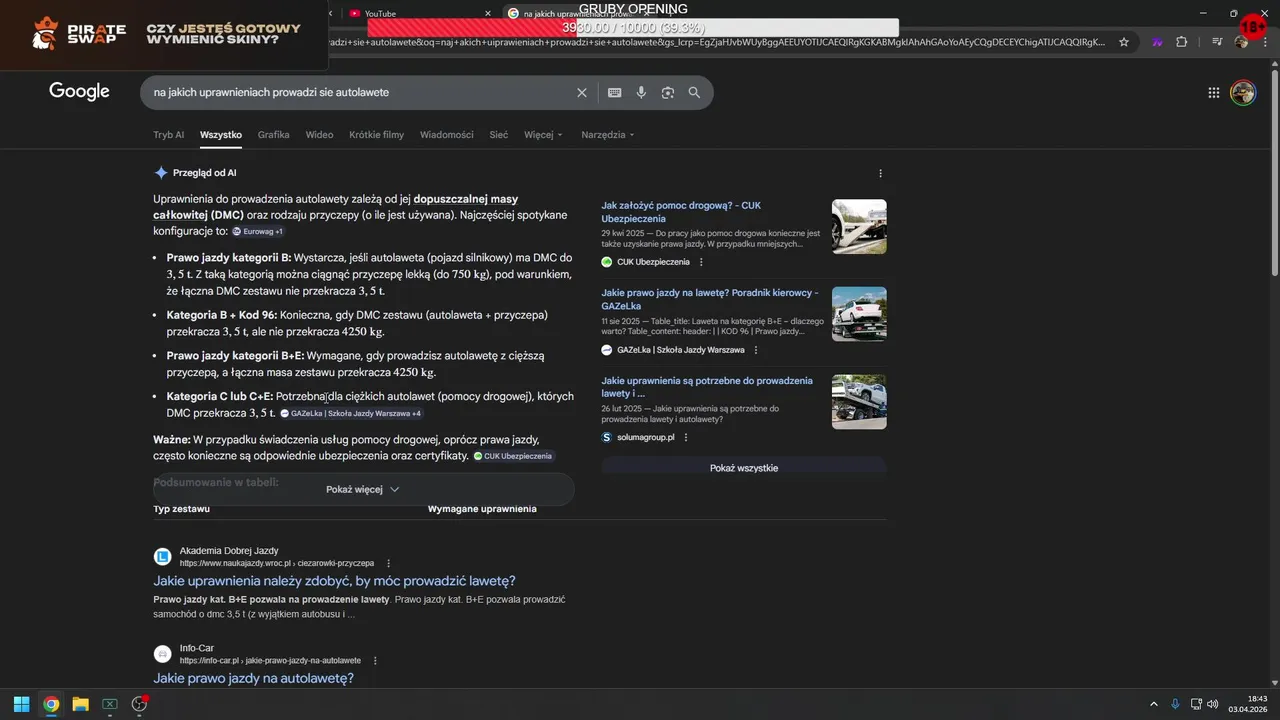The width and height of the screenshot is (1280, 720).
Task: Open Chrome from the taskbar
Action: (51, 704)
